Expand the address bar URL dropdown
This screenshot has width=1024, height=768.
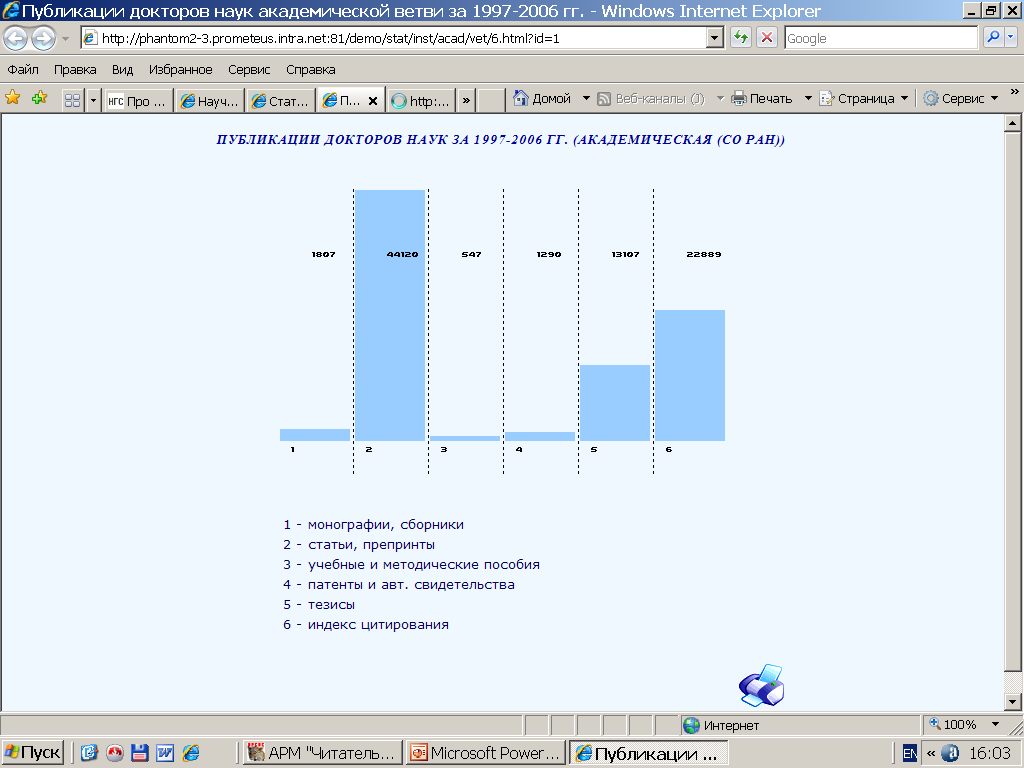pos(714,38)
